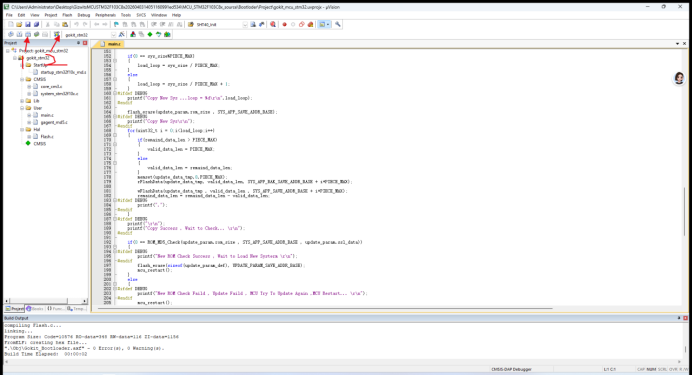Image resolution: width=693 pixels, height=375 pixels.
Task: Switch to the Books tab at panel bottom
Action: coord(34,309)
